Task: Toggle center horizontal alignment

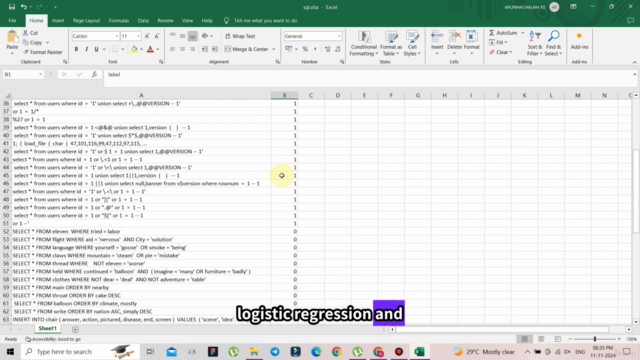Action: 182,49
